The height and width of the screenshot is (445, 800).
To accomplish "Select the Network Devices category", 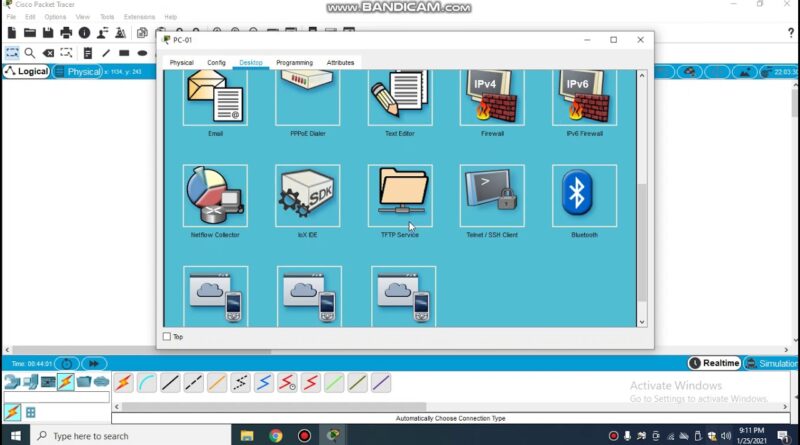I will 12,382.
